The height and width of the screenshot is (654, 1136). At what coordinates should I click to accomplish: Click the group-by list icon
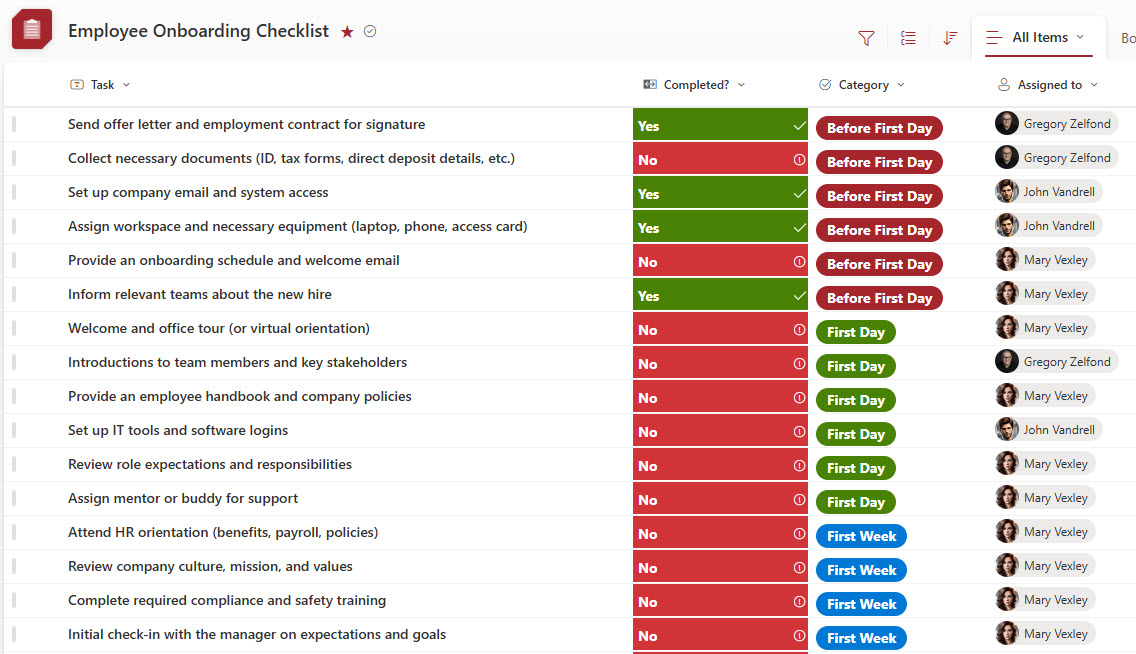point(908,38)
